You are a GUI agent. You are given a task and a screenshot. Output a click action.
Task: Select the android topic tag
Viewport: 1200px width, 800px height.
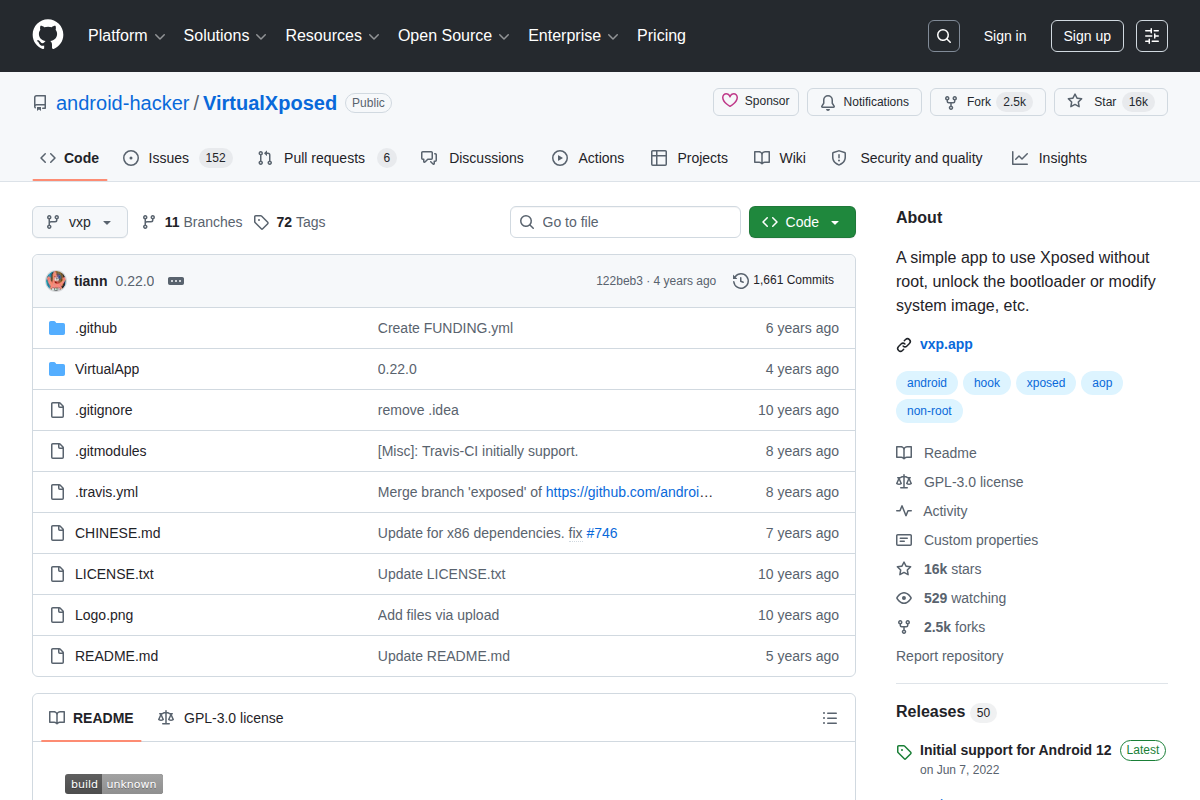point(927,383)
